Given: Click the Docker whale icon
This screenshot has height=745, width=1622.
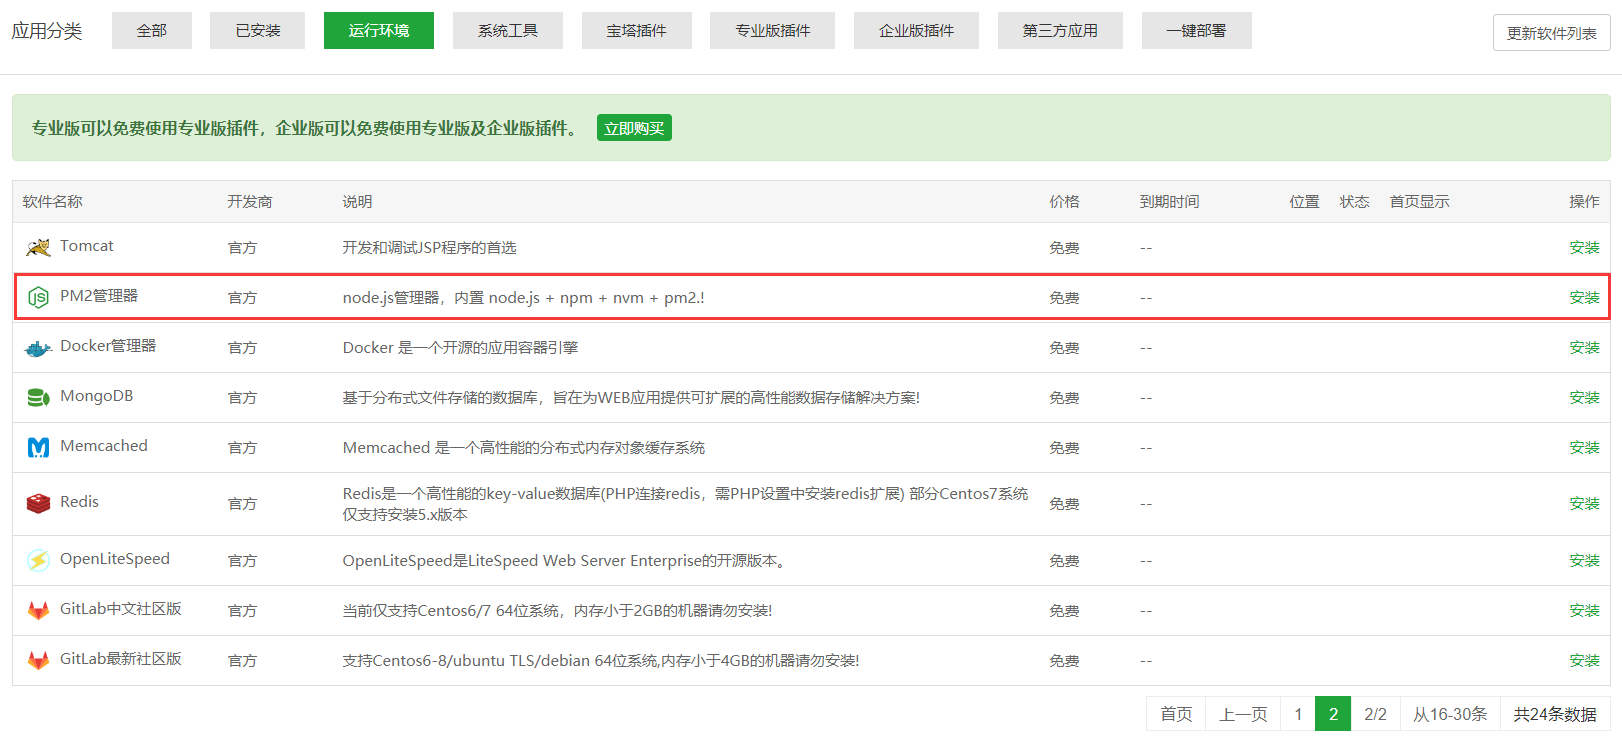Looking at the screenshot, I should (x=38, y=348).
